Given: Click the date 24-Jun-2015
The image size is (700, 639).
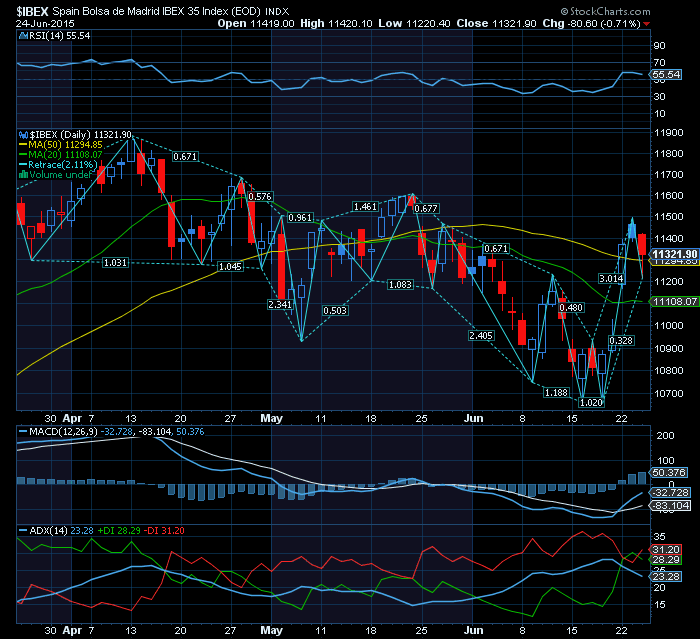Looking at the screenshot, I should pos(45,24).
